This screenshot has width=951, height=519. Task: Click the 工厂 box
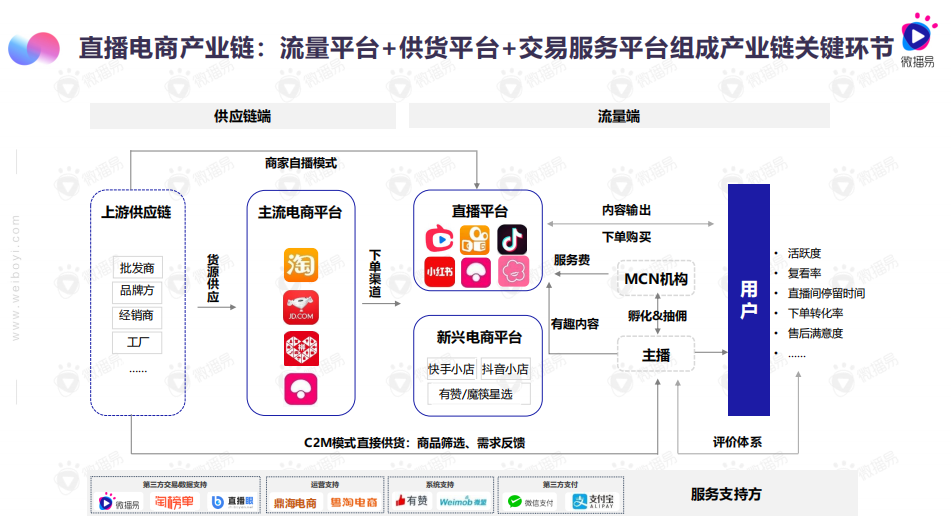click(137, 343)
